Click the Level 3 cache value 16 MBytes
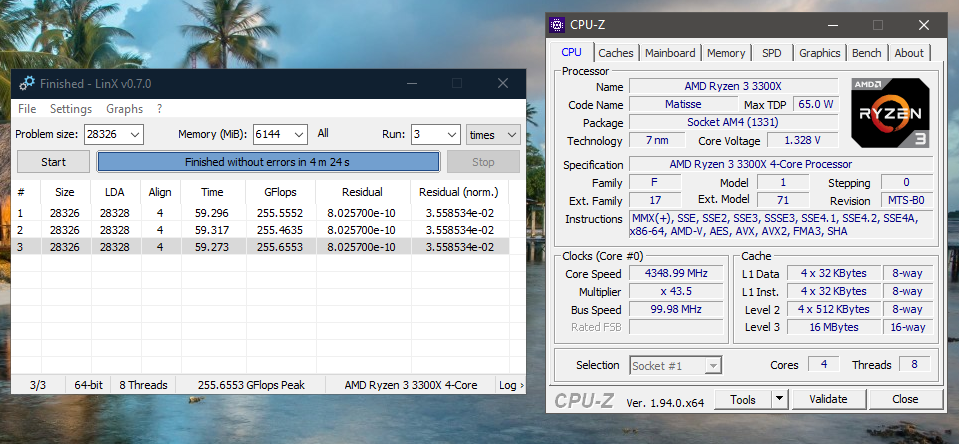The width and height of the screenshot is (959, 444). 834,327
